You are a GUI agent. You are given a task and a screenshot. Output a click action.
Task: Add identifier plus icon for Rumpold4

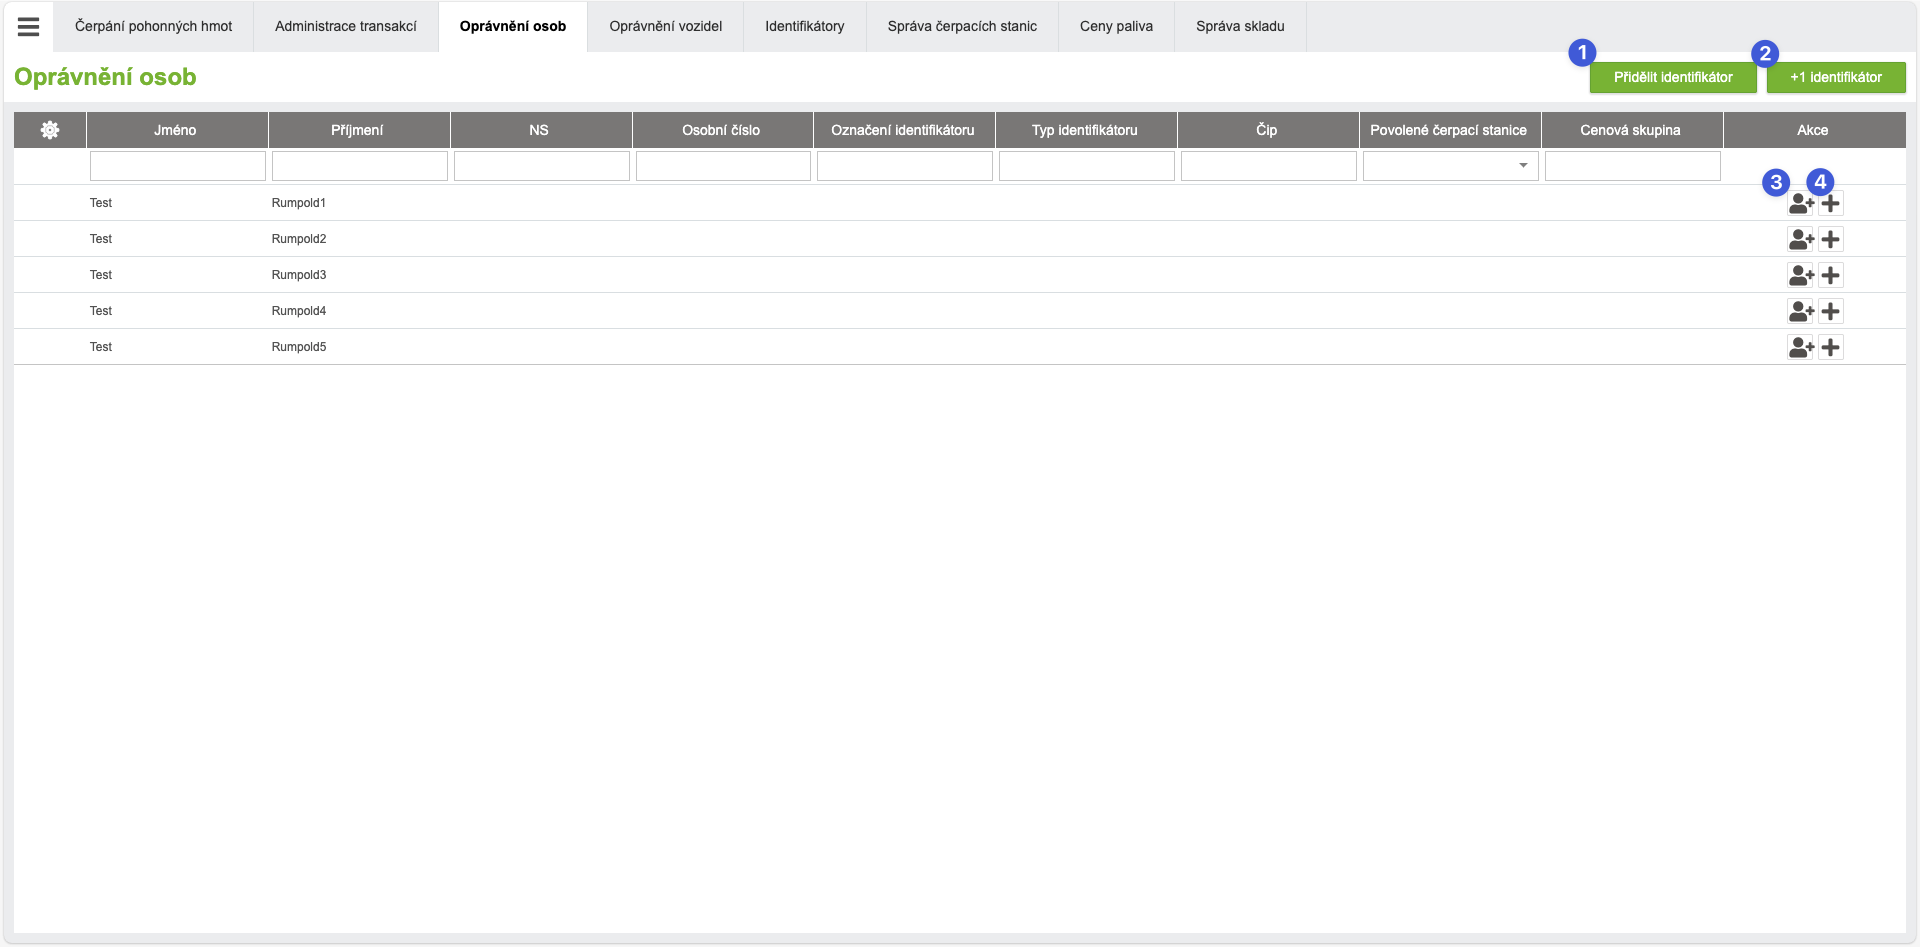[1831, 311]
